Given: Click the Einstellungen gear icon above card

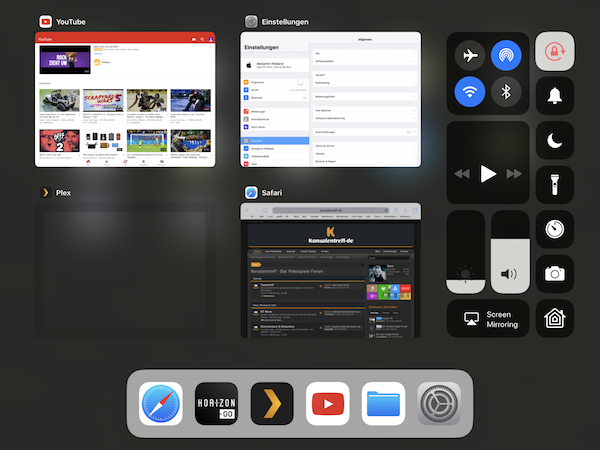Looking at the screenshot, I should (x=251, y=22).
